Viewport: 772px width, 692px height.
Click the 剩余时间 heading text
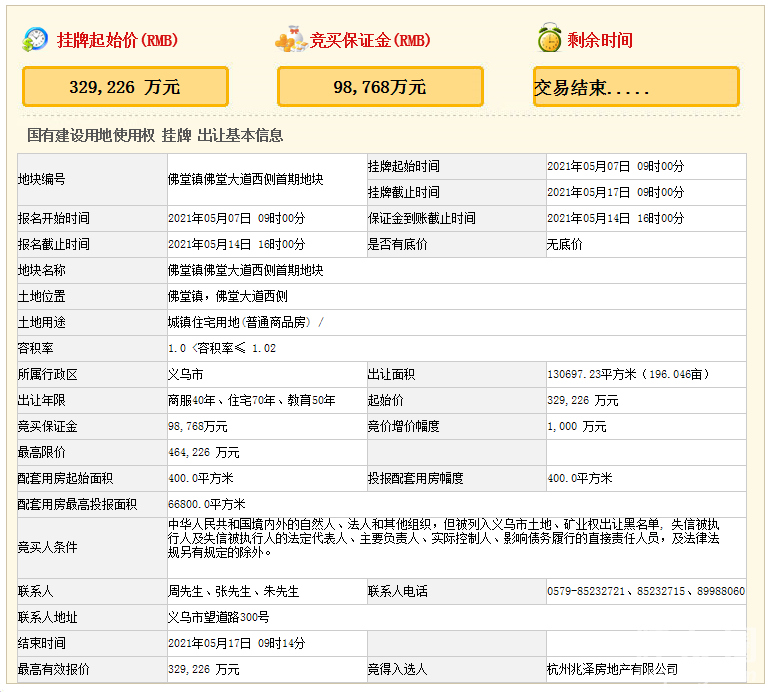click(600, 41)
